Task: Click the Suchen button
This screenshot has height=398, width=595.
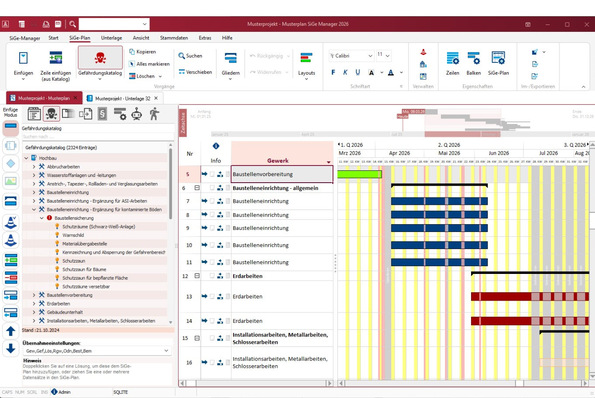Action: (190, 56)
